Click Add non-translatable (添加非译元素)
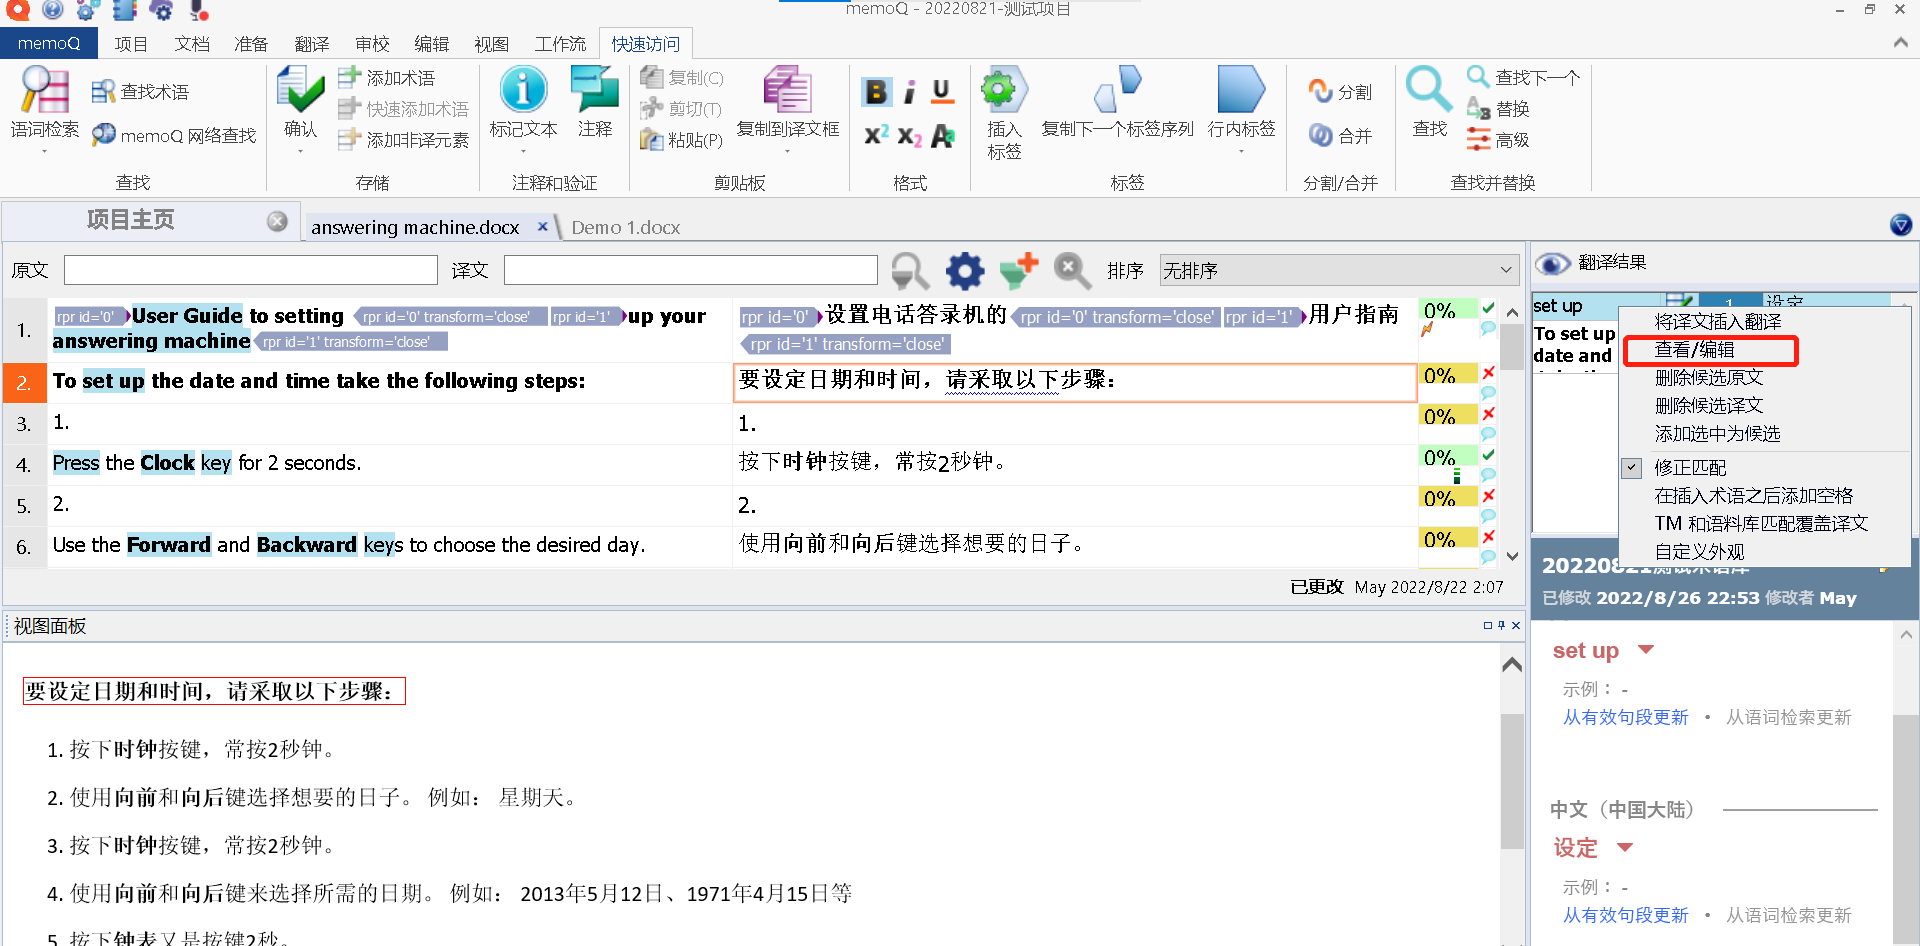Viewport: 1920px width, 946px height. (403, 140)
